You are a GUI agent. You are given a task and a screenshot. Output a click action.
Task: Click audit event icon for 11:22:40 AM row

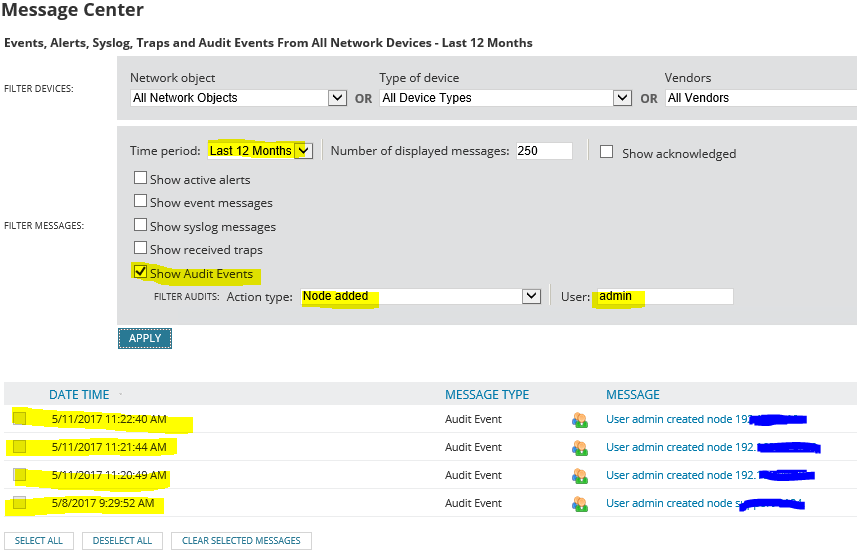[x=578, y=420]
